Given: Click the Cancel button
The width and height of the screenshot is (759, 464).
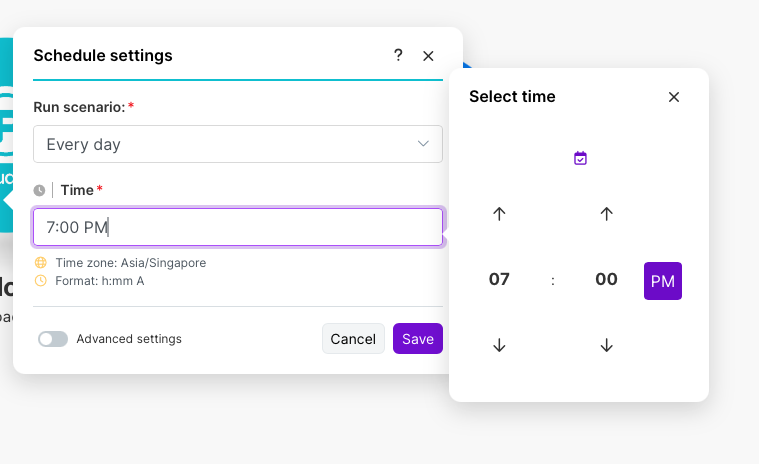Looking at the screenshot, I should 353,339.
